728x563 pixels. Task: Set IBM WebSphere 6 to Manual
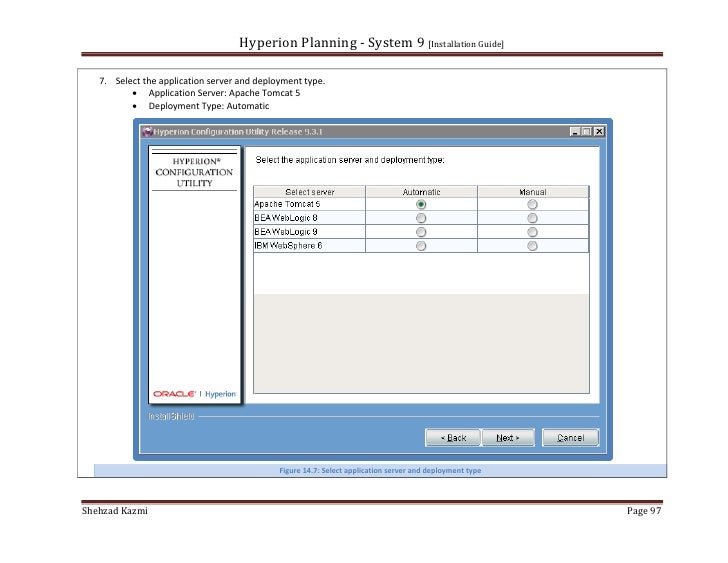click(532, 246)
